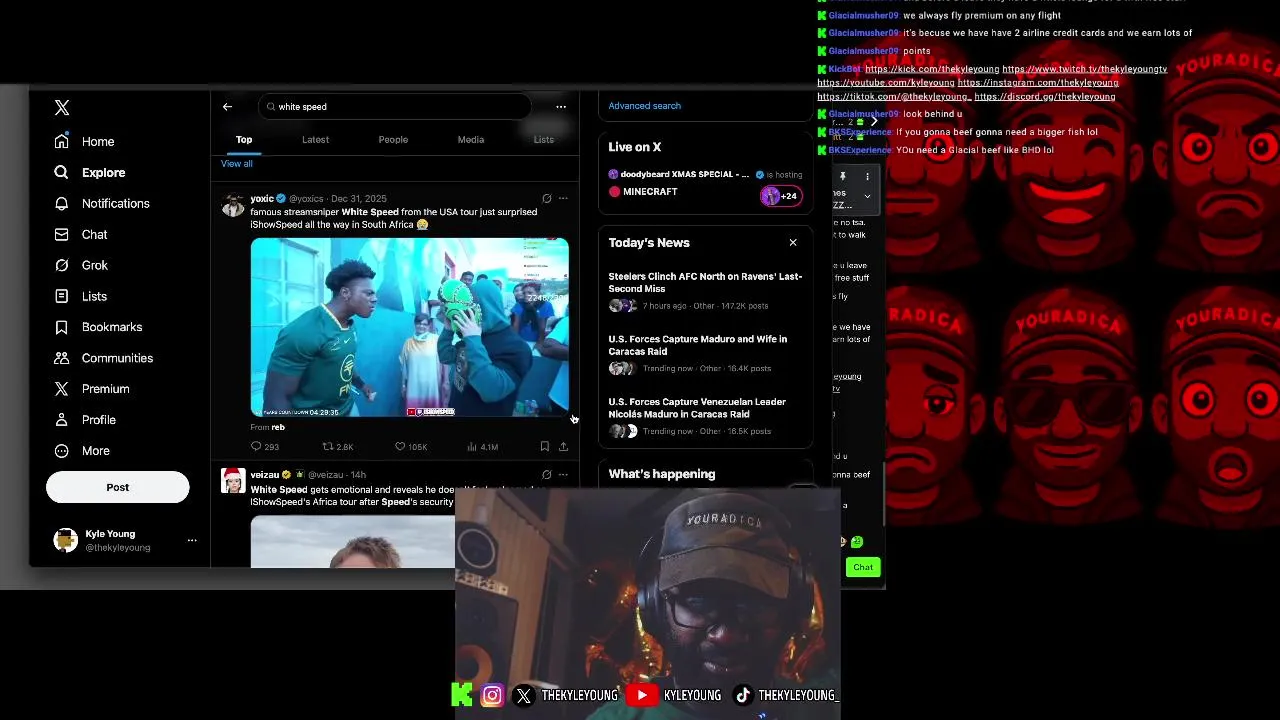Go back using the left arrow

[227, 106]
